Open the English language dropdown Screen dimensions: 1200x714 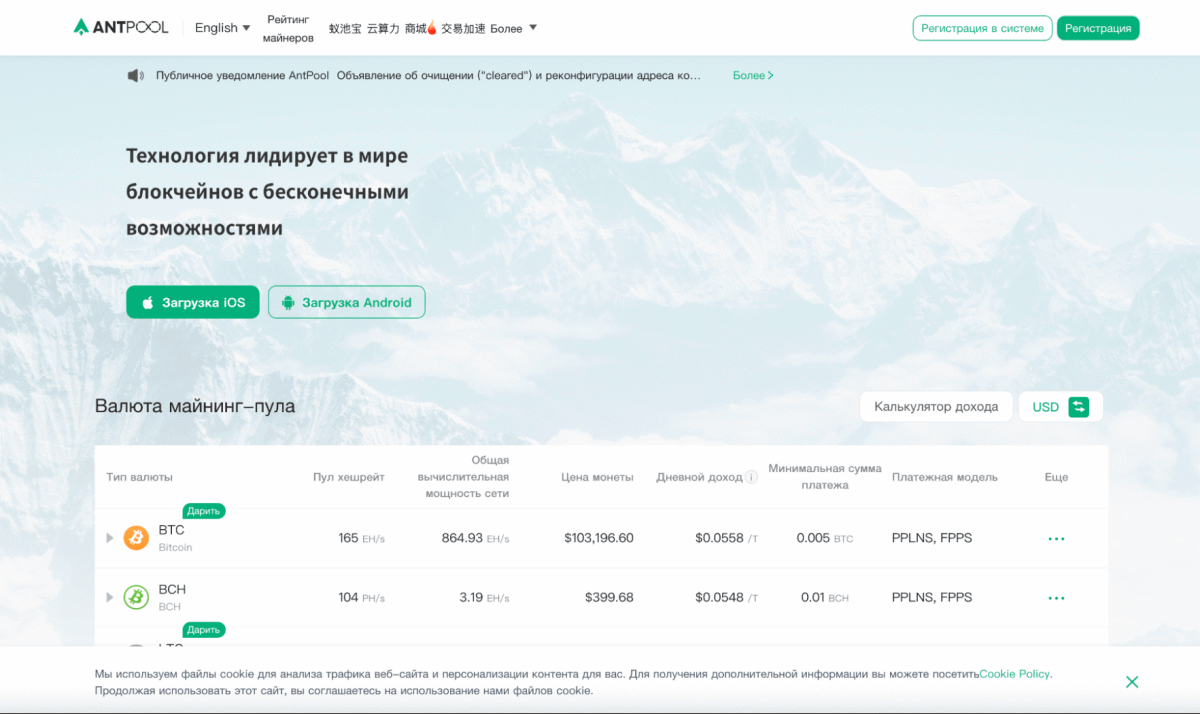point(222,28)
